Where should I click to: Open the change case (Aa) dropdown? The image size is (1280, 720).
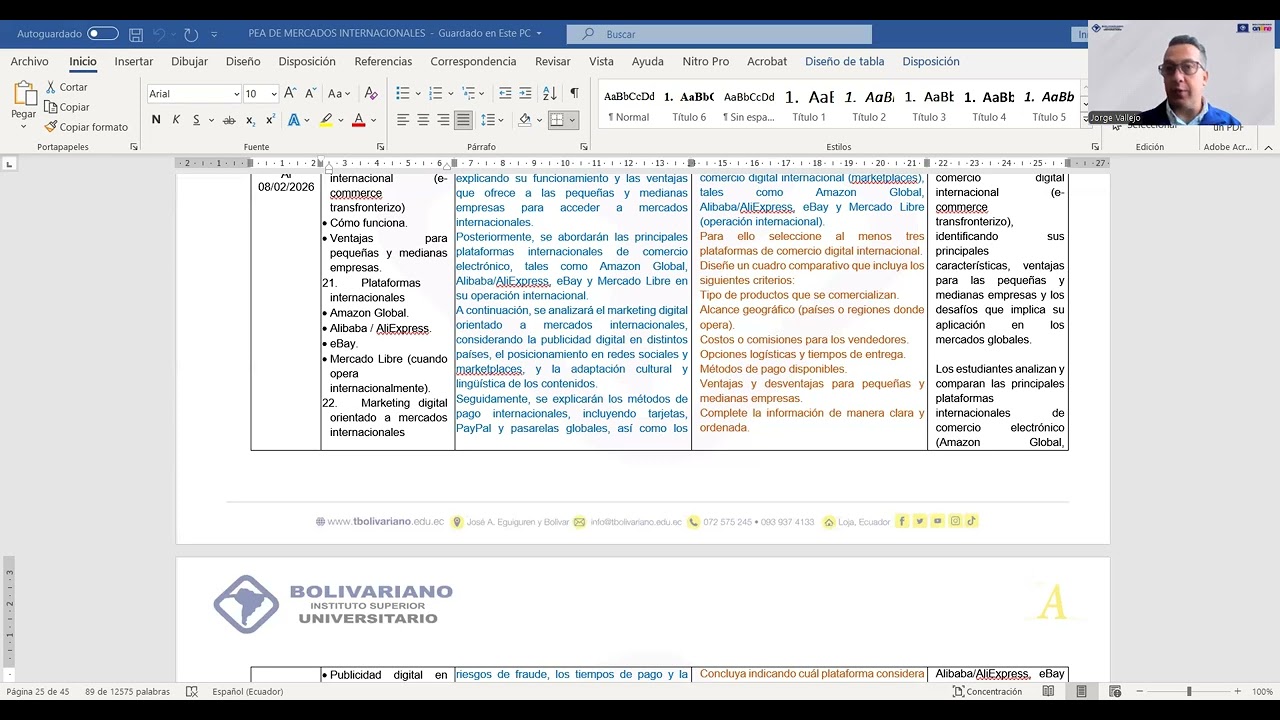point(339,93)
